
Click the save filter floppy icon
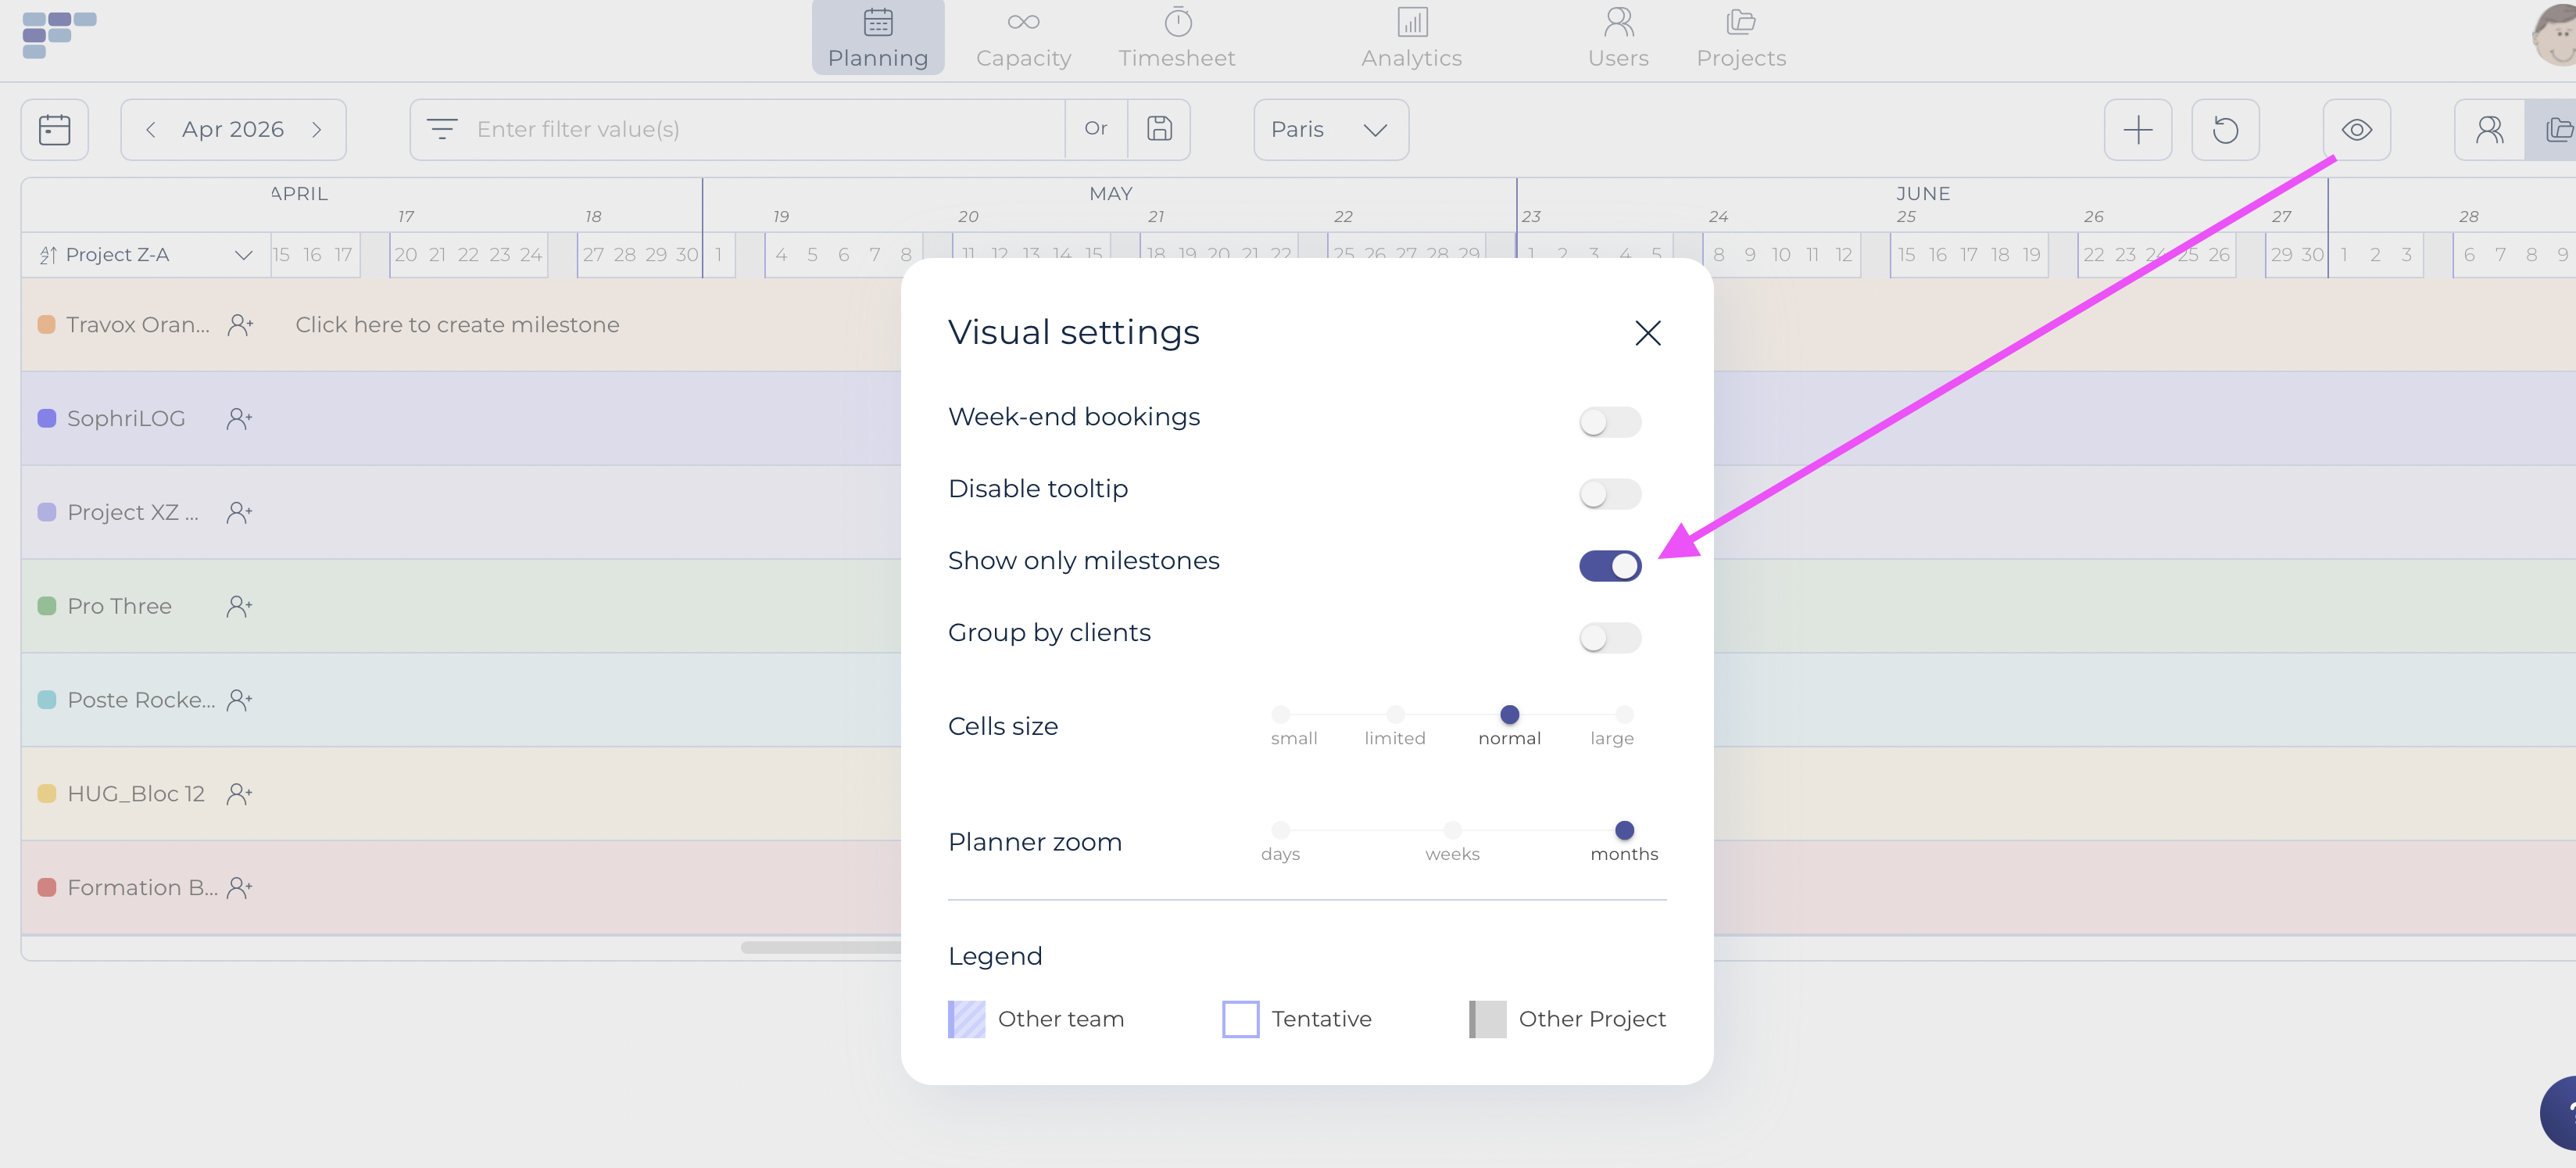tap(1159, 129)
